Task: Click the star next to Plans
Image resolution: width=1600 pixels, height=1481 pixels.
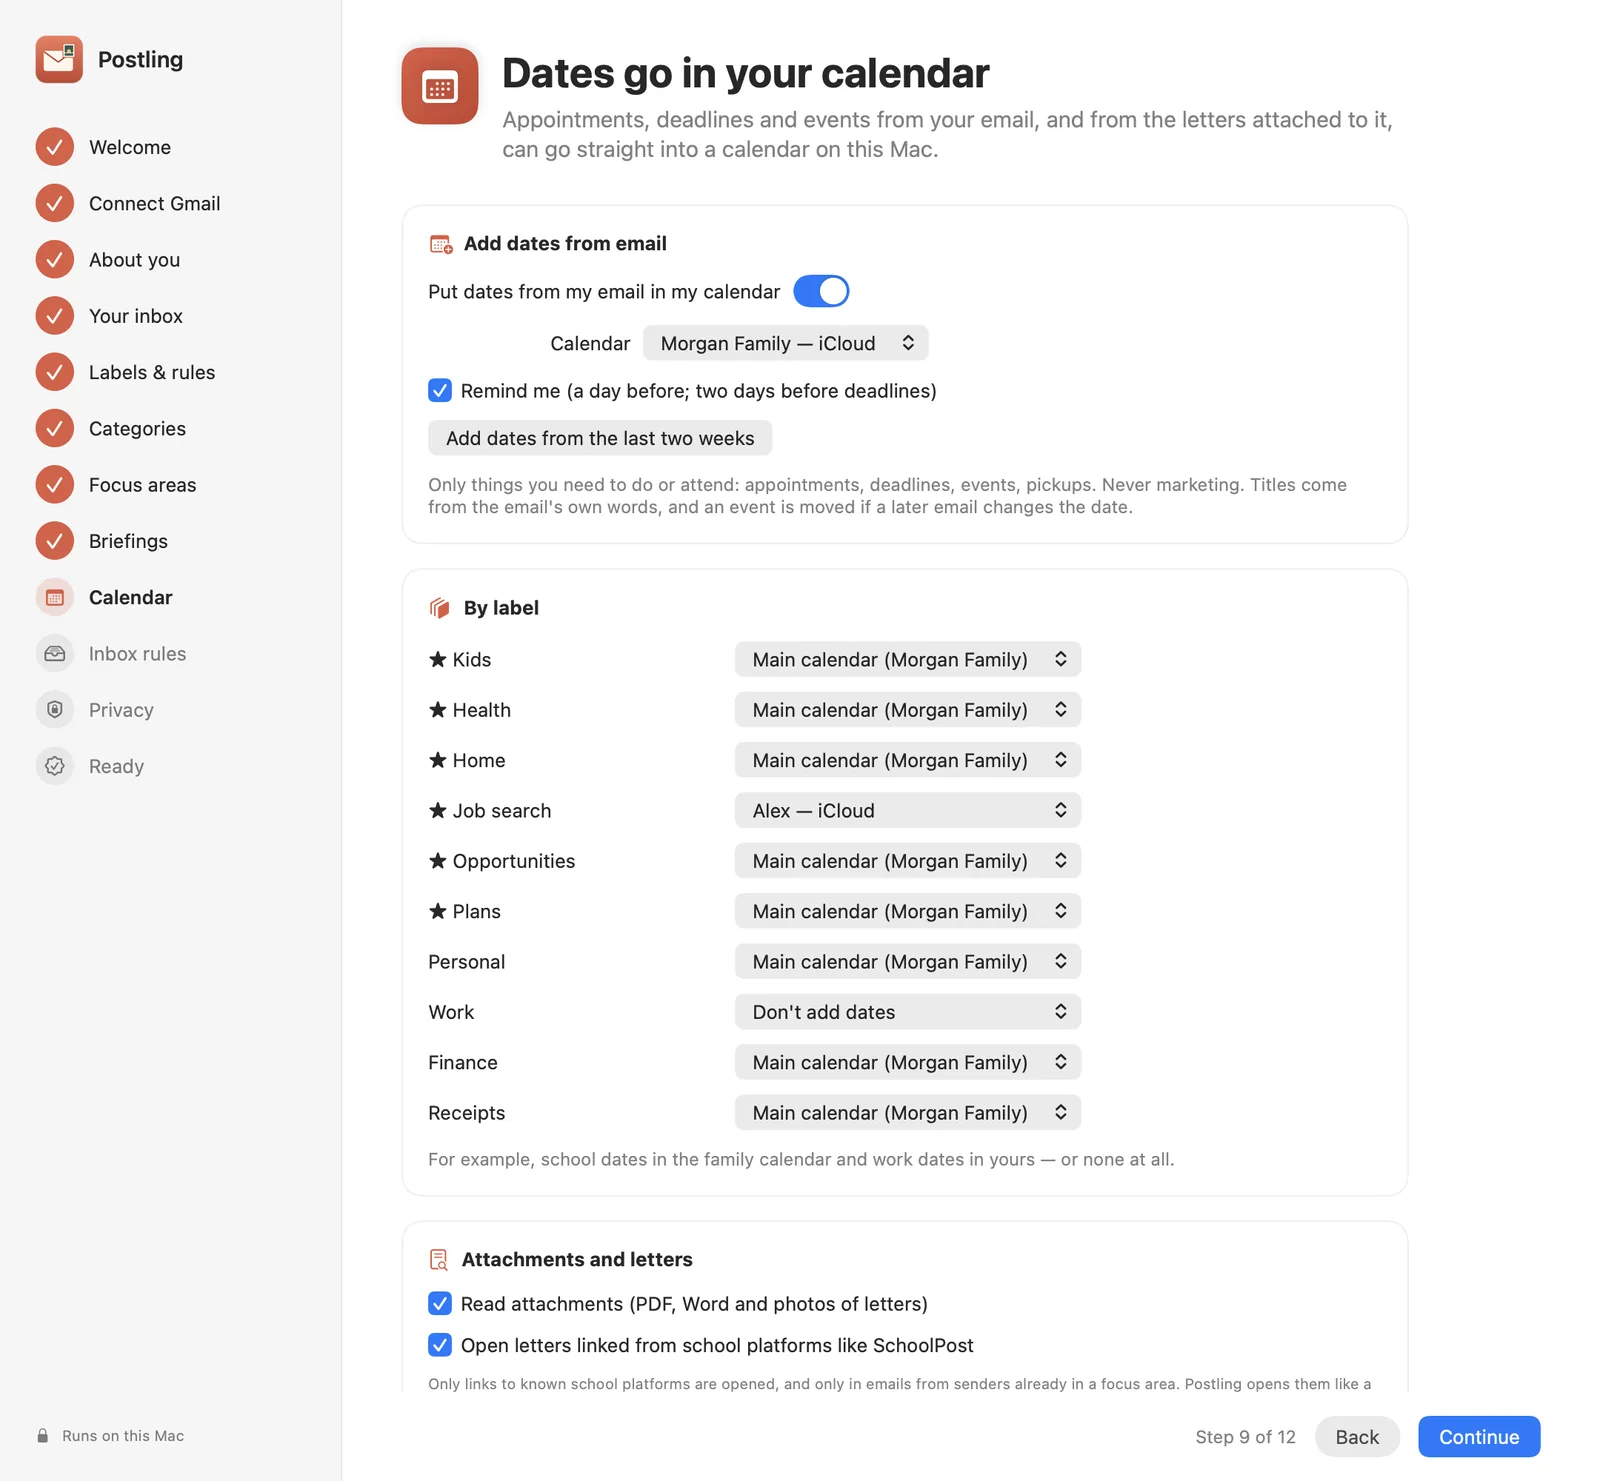Action: click(437, 911)
